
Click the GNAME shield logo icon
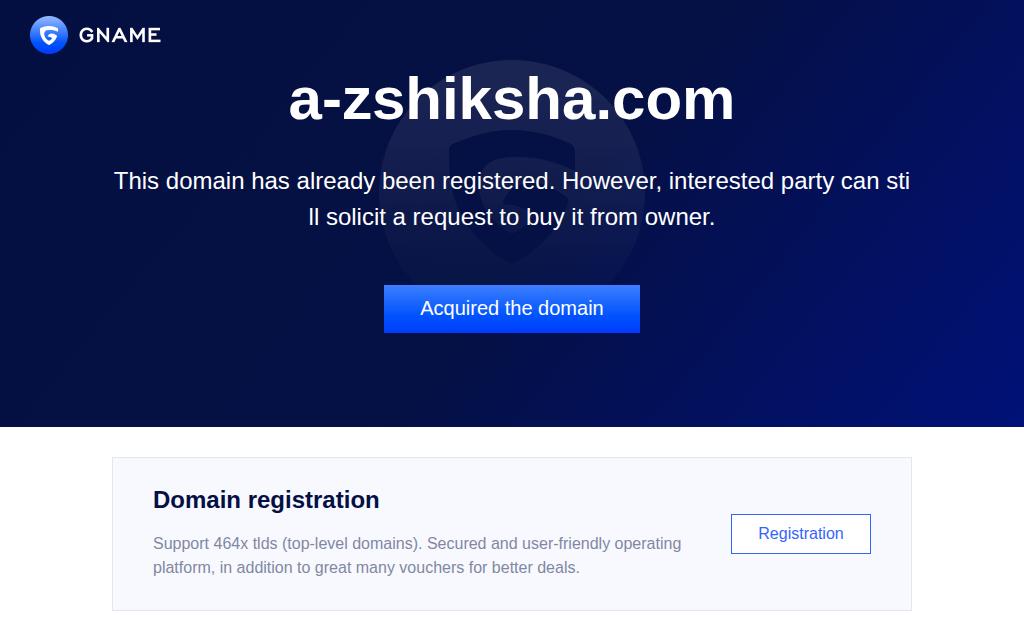(48, 35)
